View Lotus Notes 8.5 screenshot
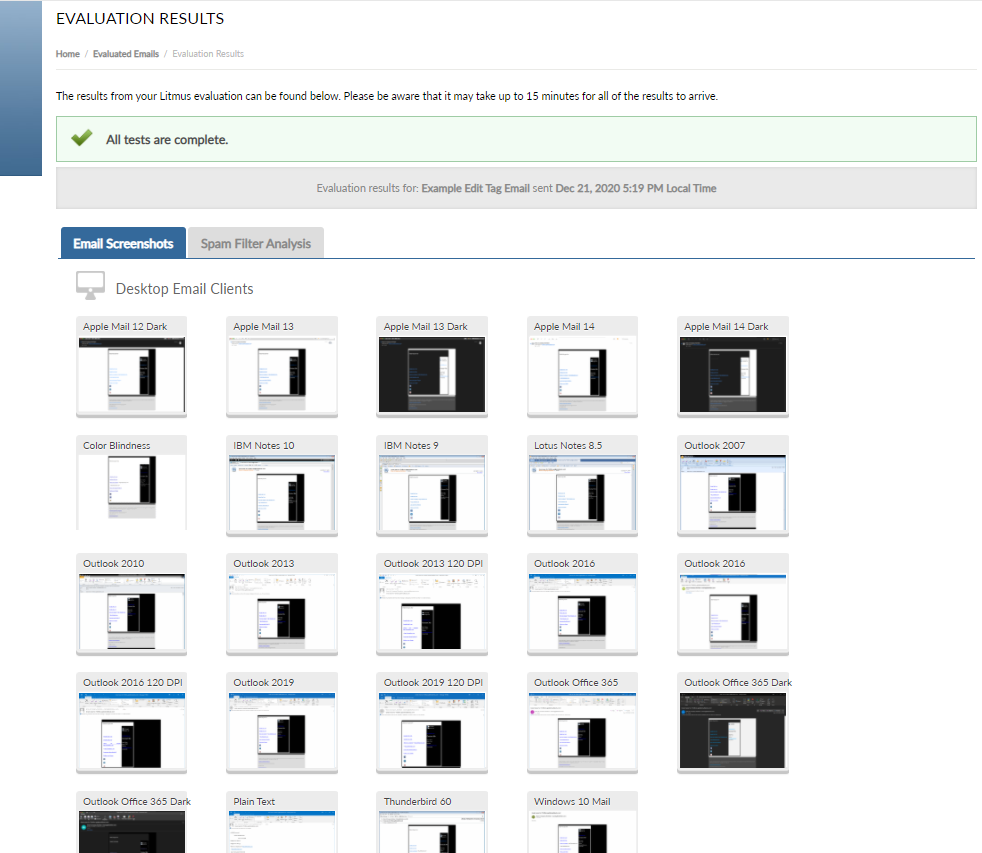 point(582,494)
